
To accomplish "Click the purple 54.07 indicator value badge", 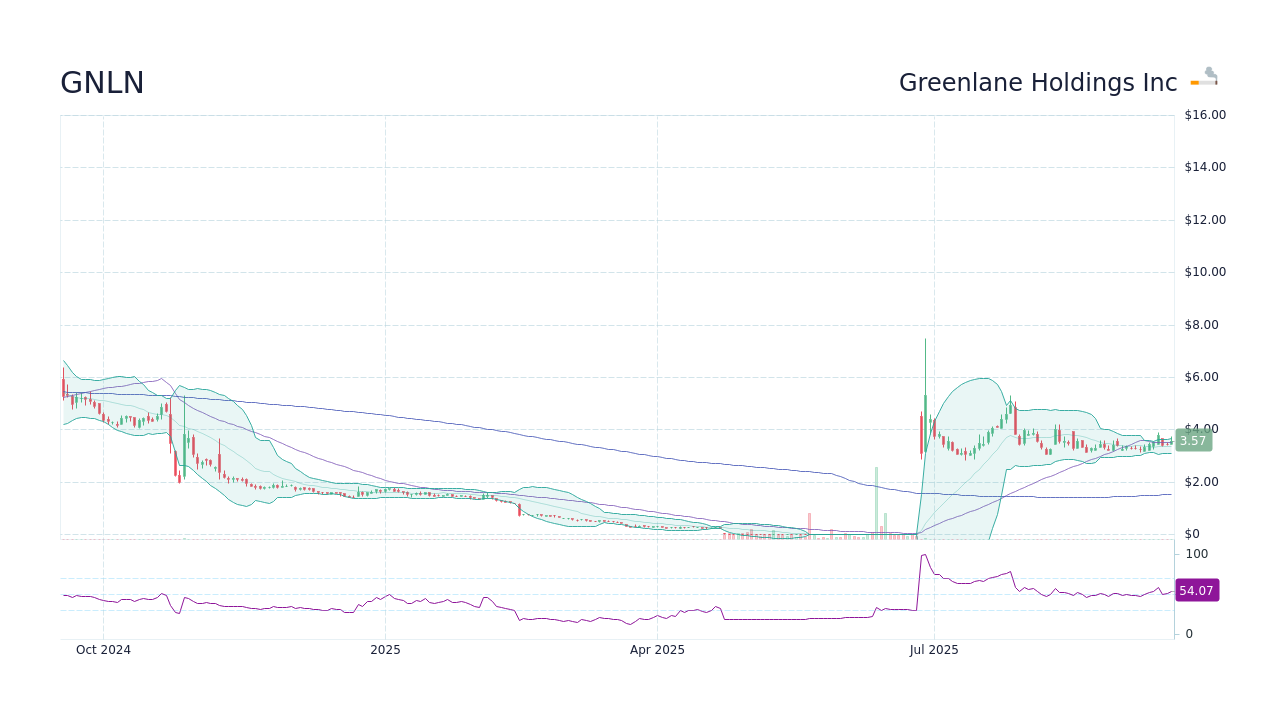I will point(1196,590).
